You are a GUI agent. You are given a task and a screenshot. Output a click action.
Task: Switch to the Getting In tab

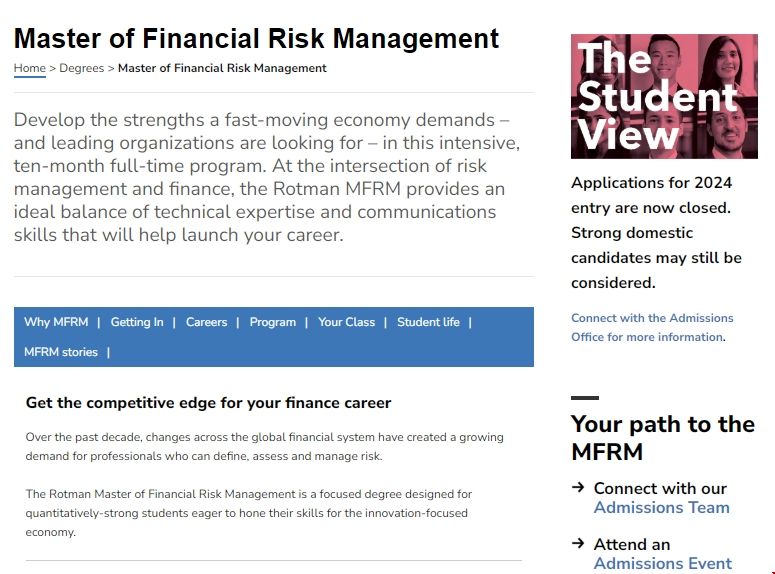137,322
